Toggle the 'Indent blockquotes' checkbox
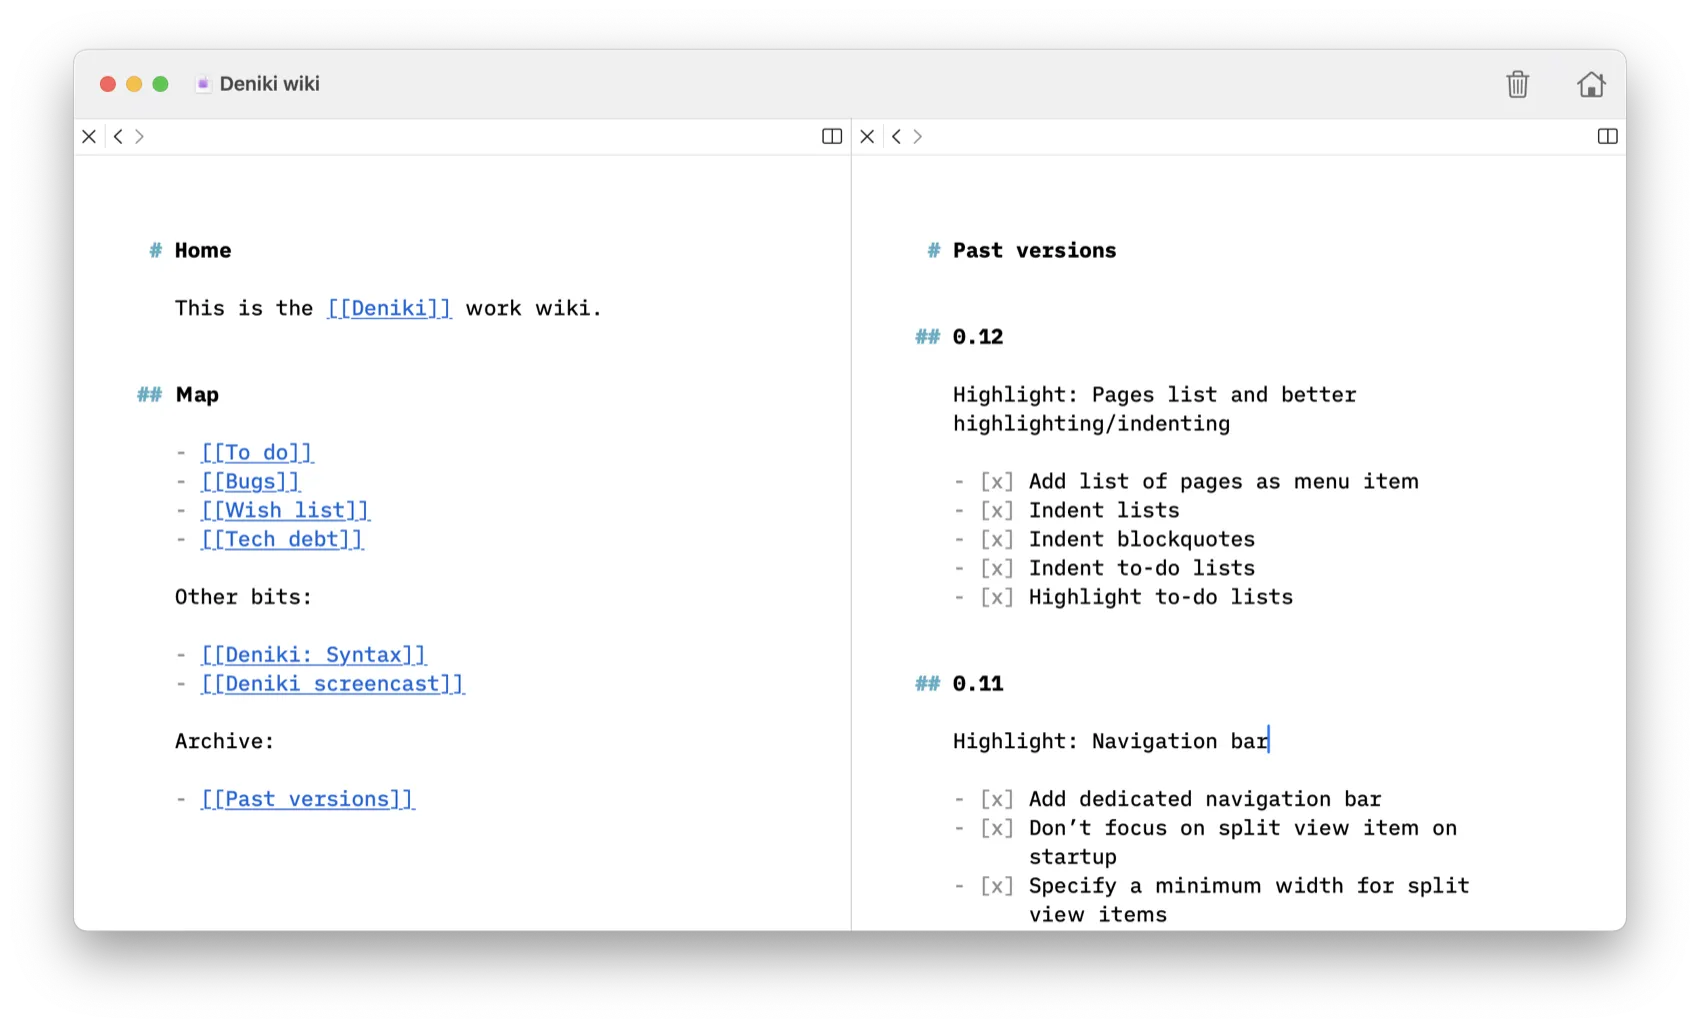 (997, 540)
